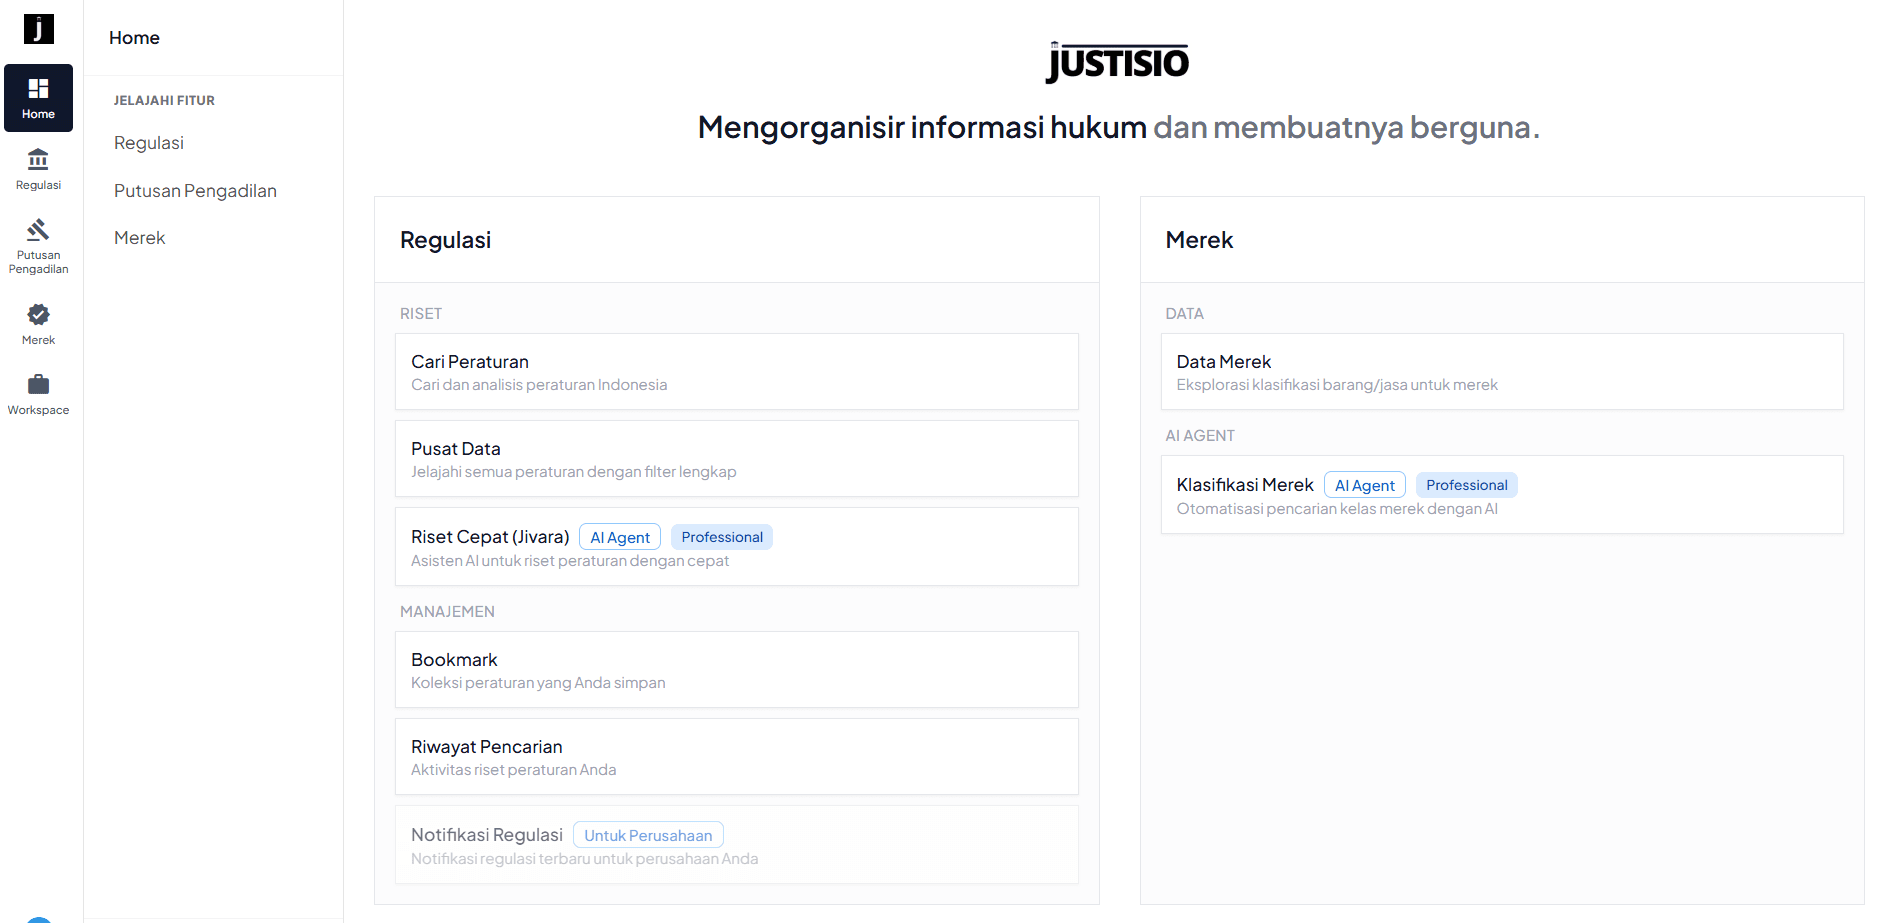This screenshot has width=1894, height=923.
Task: Click the tagline 'Mengorganisir informasi hukum'
Action: pos(922,128)
